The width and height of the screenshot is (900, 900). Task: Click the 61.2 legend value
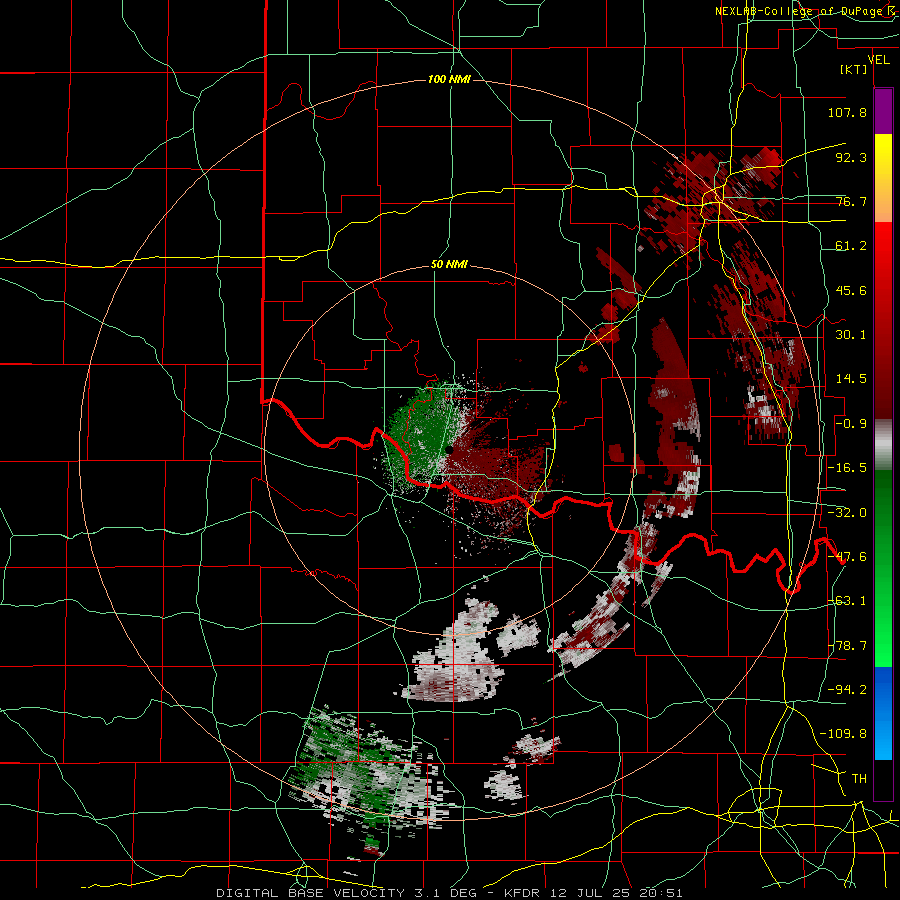pos(851,246)
